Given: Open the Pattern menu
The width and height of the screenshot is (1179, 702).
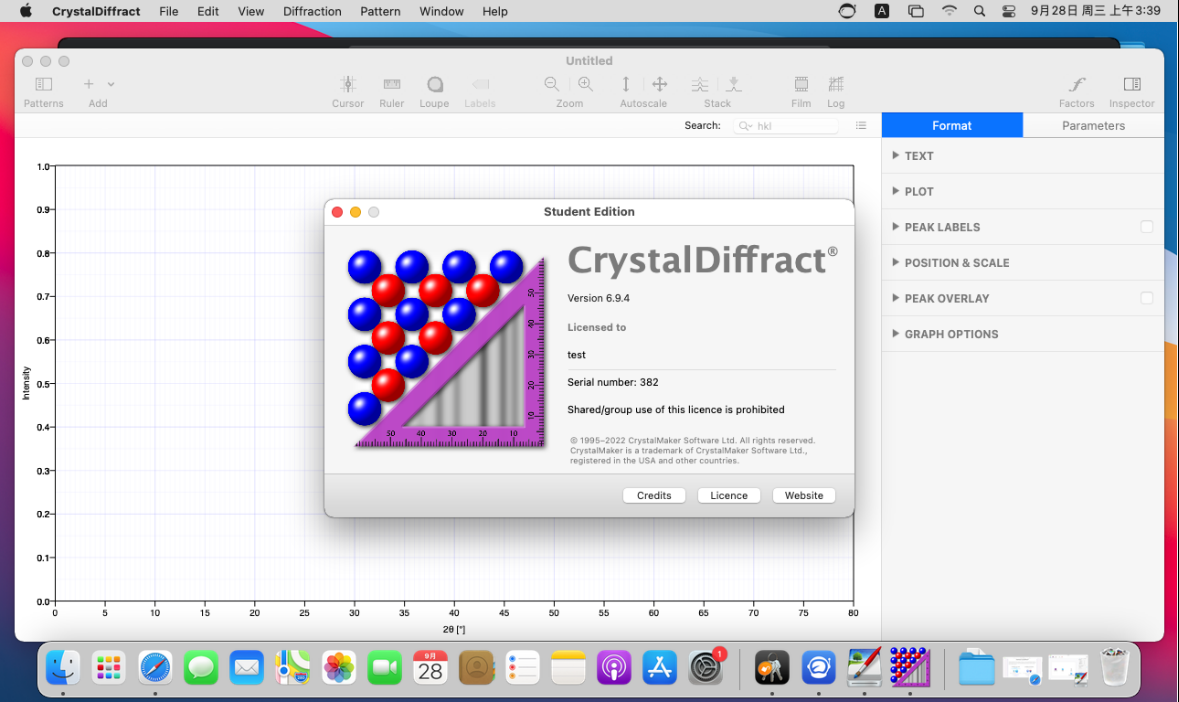Looking at the screenshot, I should [x=380, y=11].
